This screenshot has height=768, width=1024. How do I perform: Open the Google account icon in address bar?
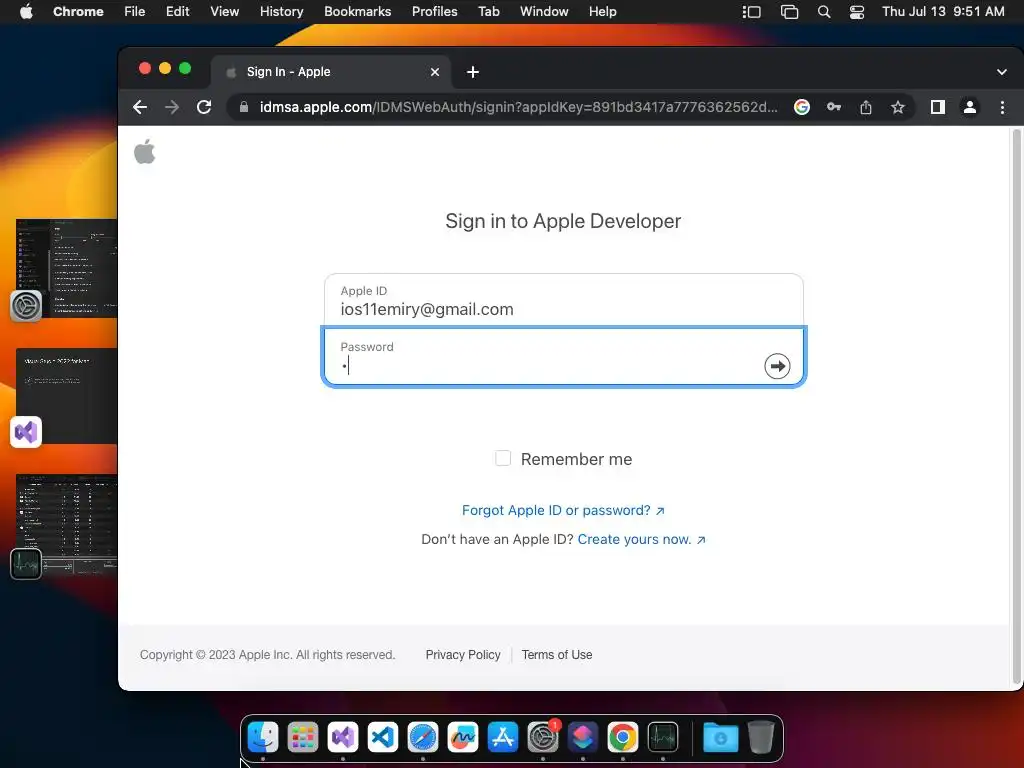point(802,107)
